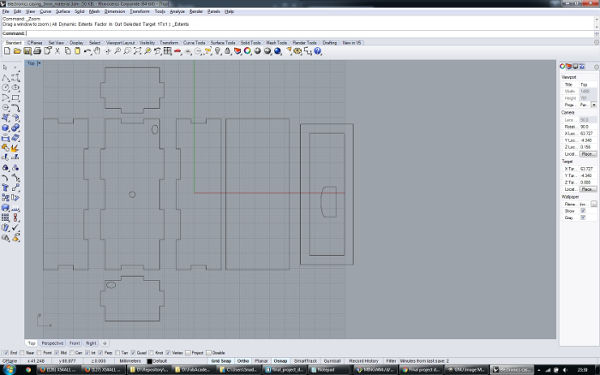Screen dimensions: 600x375
Task: Select the Rectangle tool in sidebar
Action: 16,98
